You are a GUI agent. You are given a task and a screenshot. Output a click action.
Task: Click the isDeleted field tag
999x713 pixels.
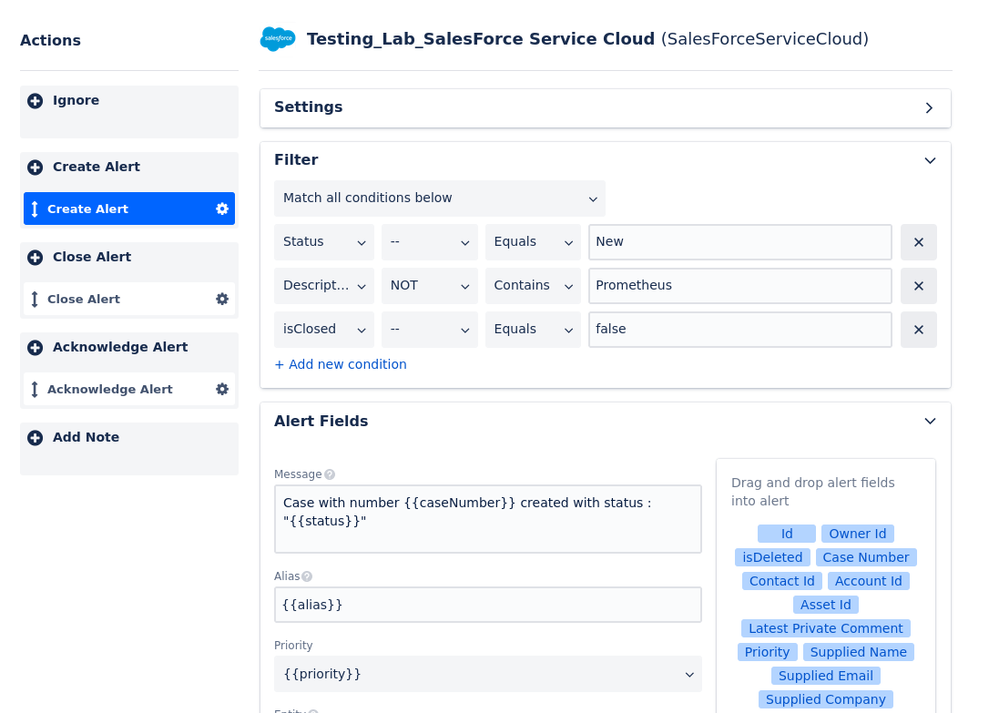(772, 558)
